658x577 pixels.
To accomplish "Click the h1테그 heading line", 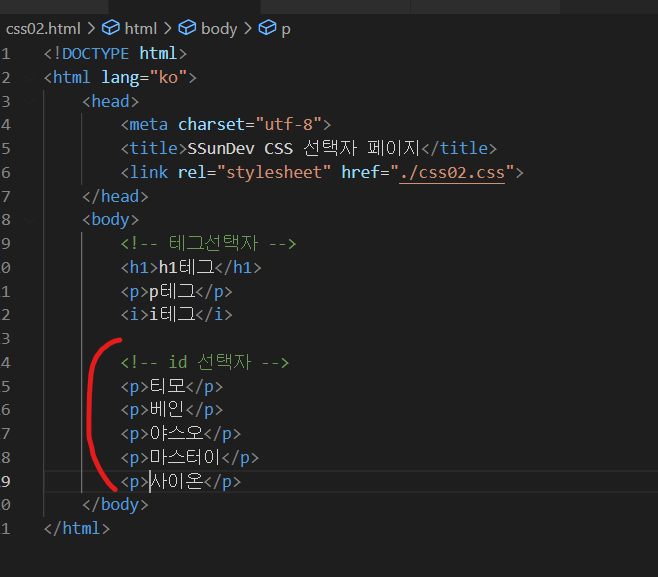I will coord(191,267).
